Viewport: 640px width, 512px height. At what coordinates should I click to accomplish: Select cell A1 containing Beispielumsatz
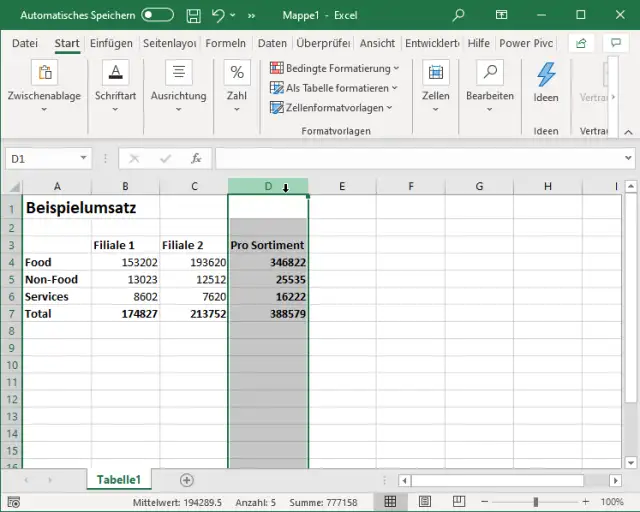(57, 208)
